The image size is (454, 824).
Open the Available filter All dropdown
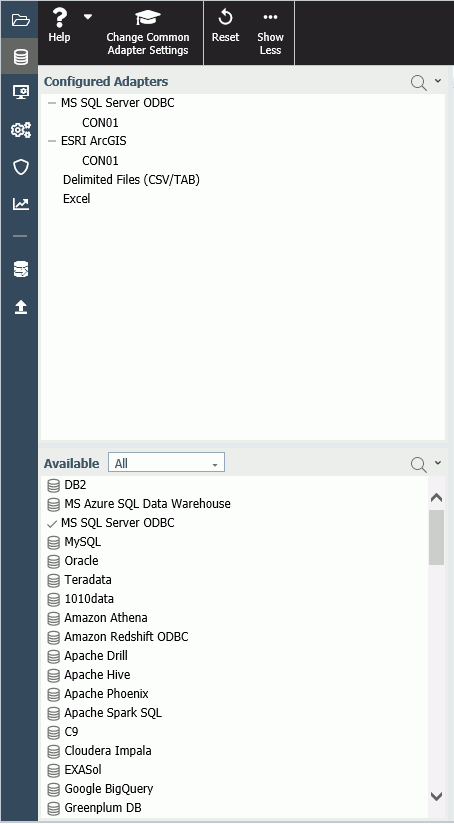[166, 463]
